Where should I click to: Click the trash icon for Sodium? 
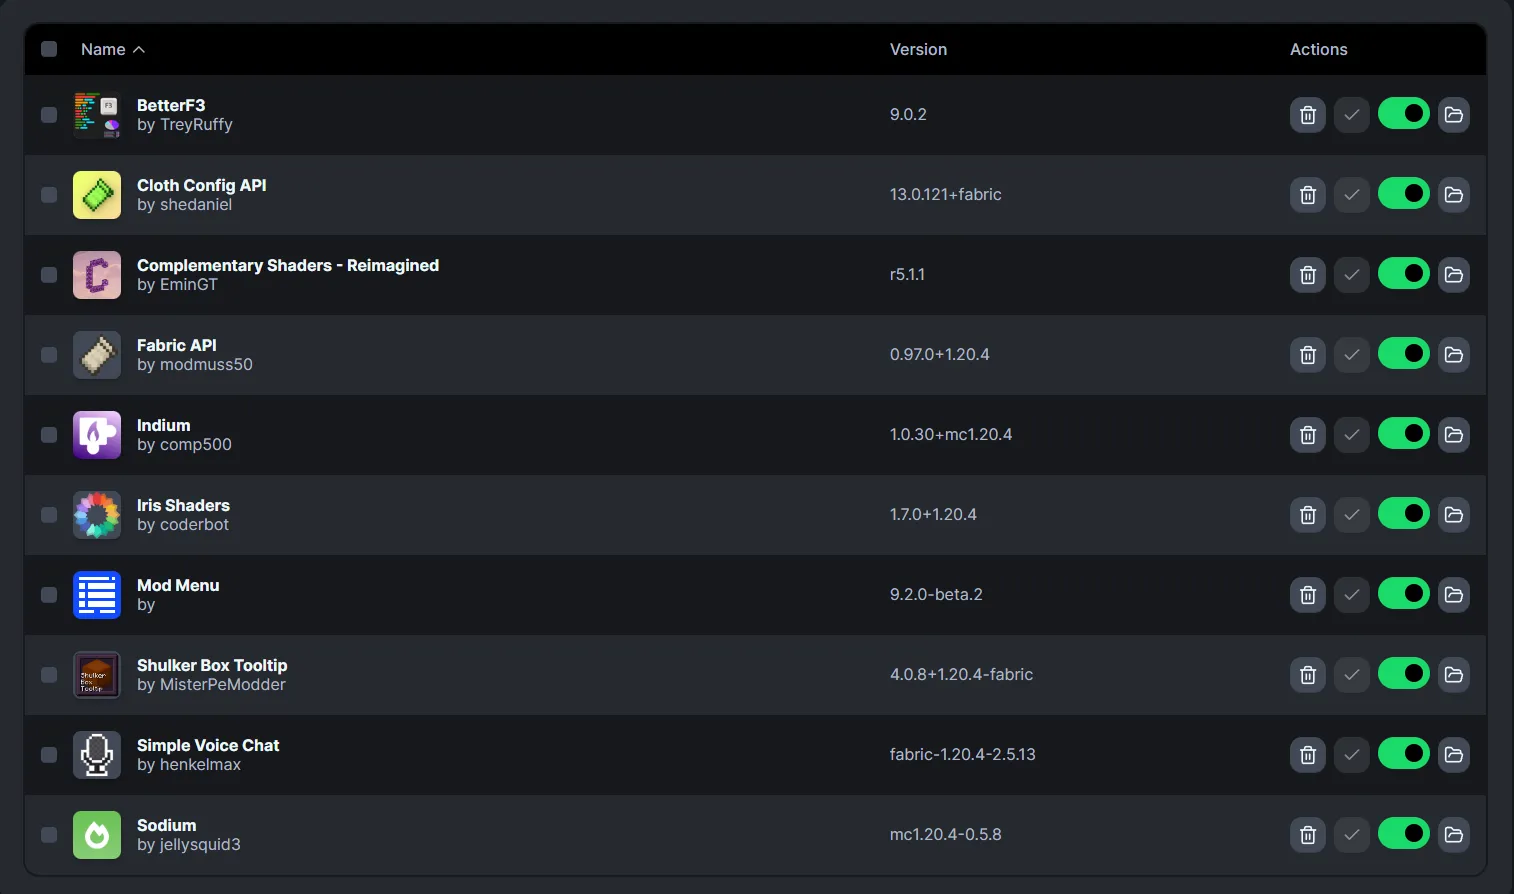tap(1307, 835)
